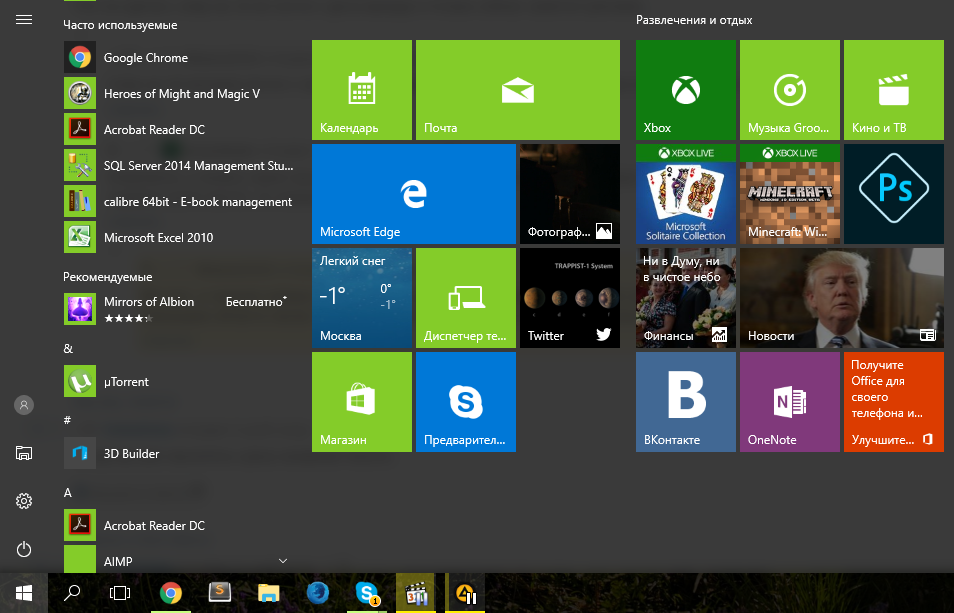Expand the AIMP folder chevron
The width and height of the screenshot is (954, 613).
click(283, 561)
